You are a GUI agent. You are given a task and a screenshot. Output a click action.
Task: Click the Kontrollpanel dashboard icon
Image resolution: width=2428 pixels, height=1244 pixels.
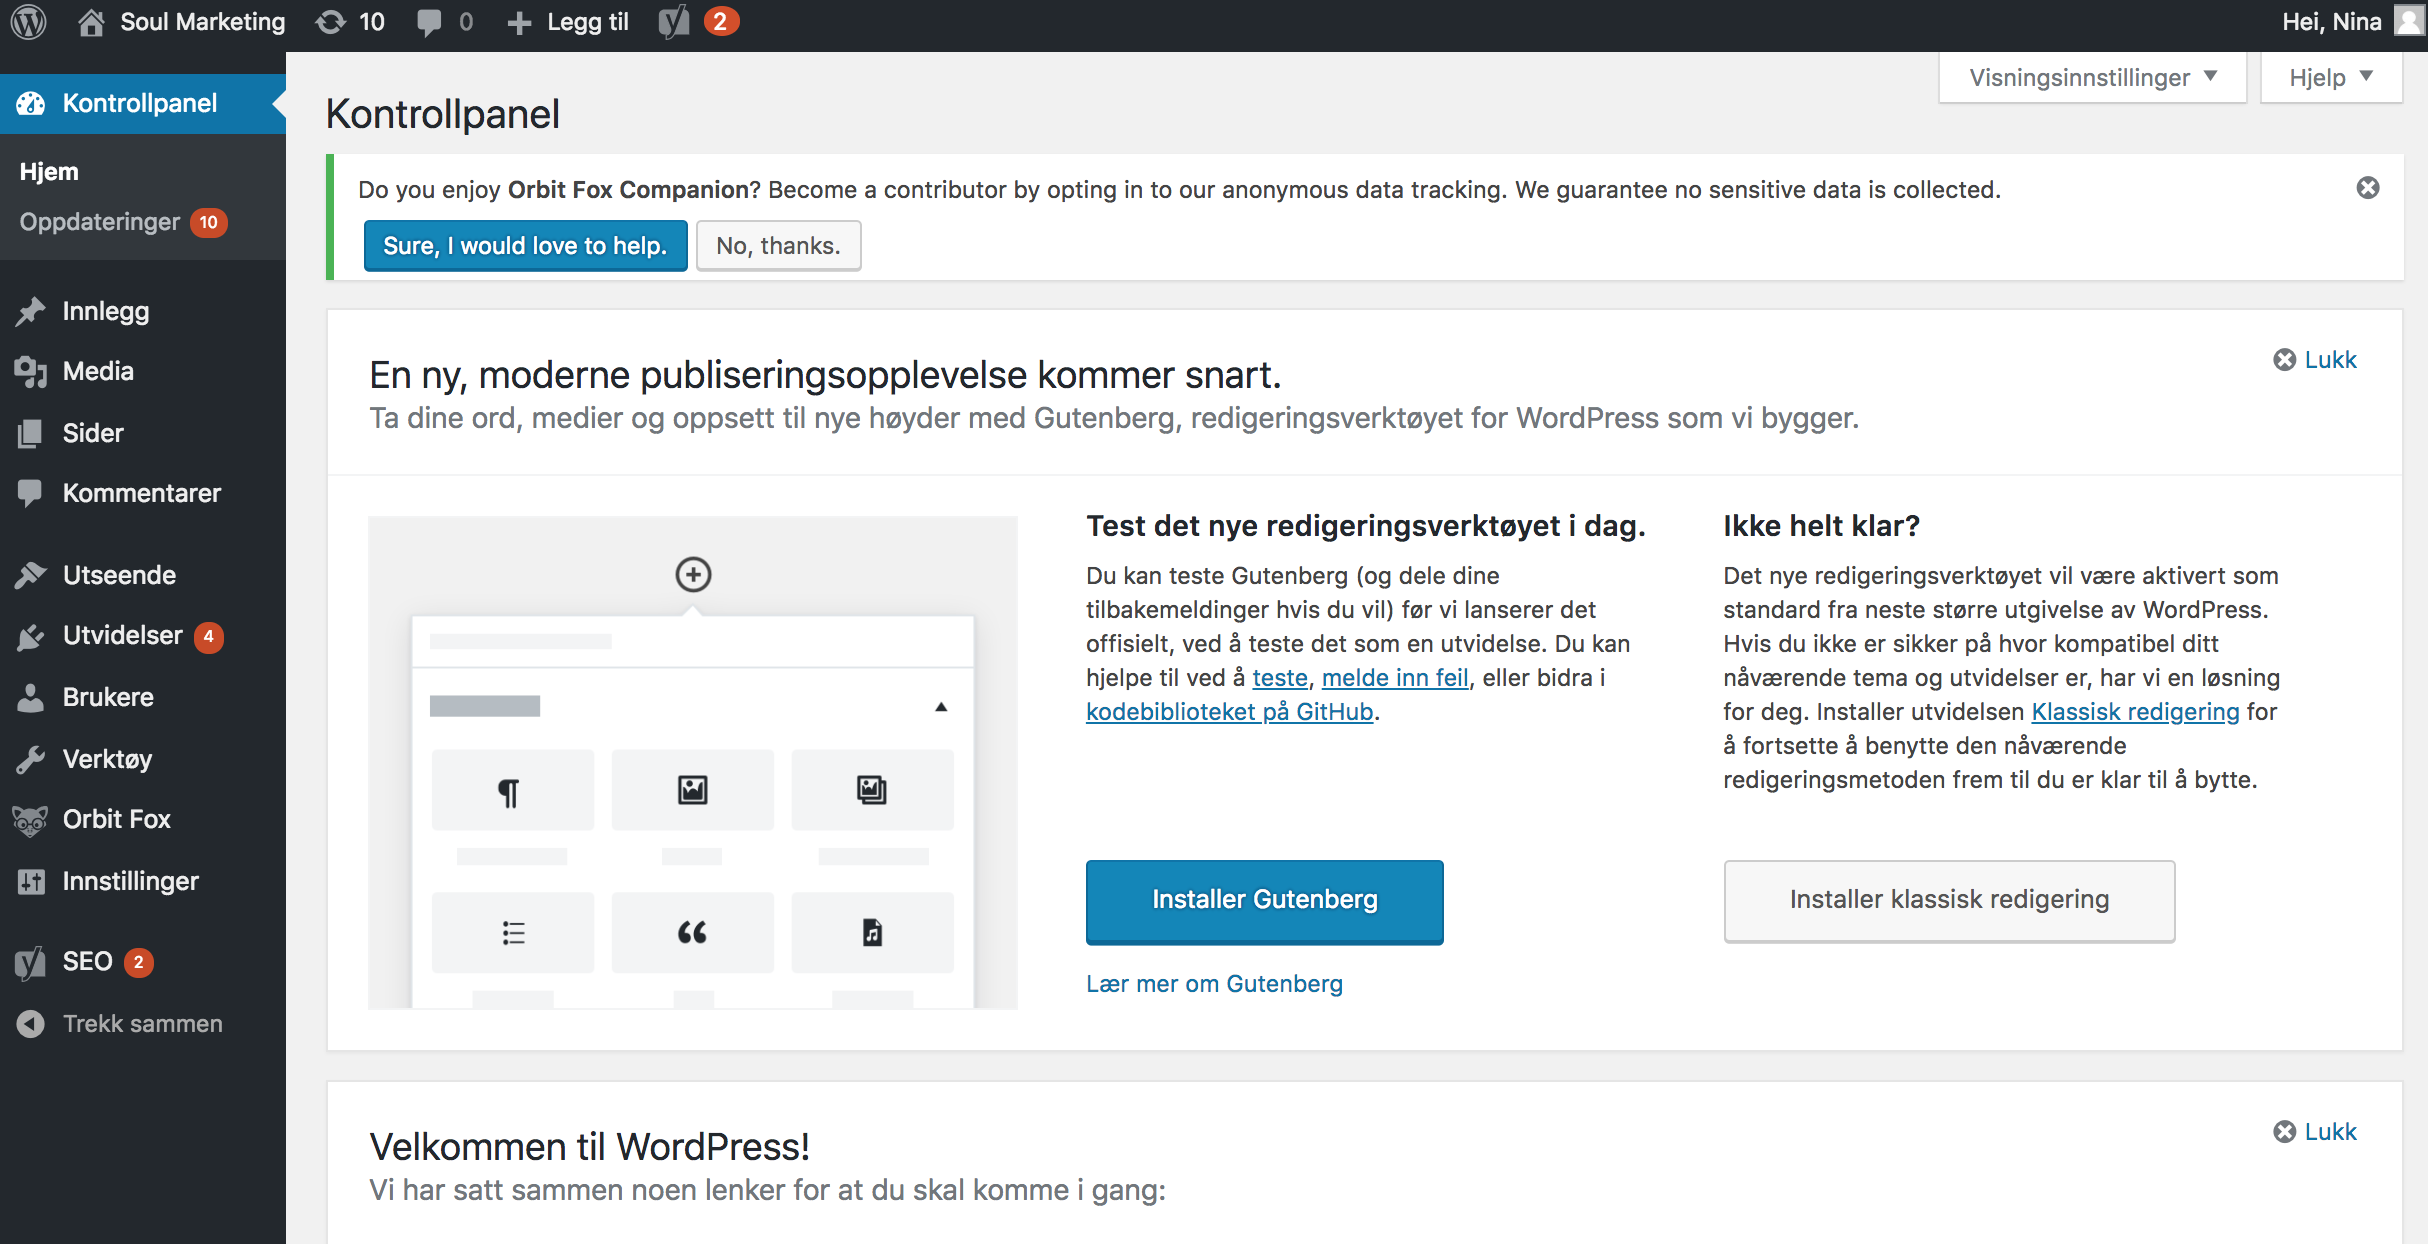coord(31,103)
